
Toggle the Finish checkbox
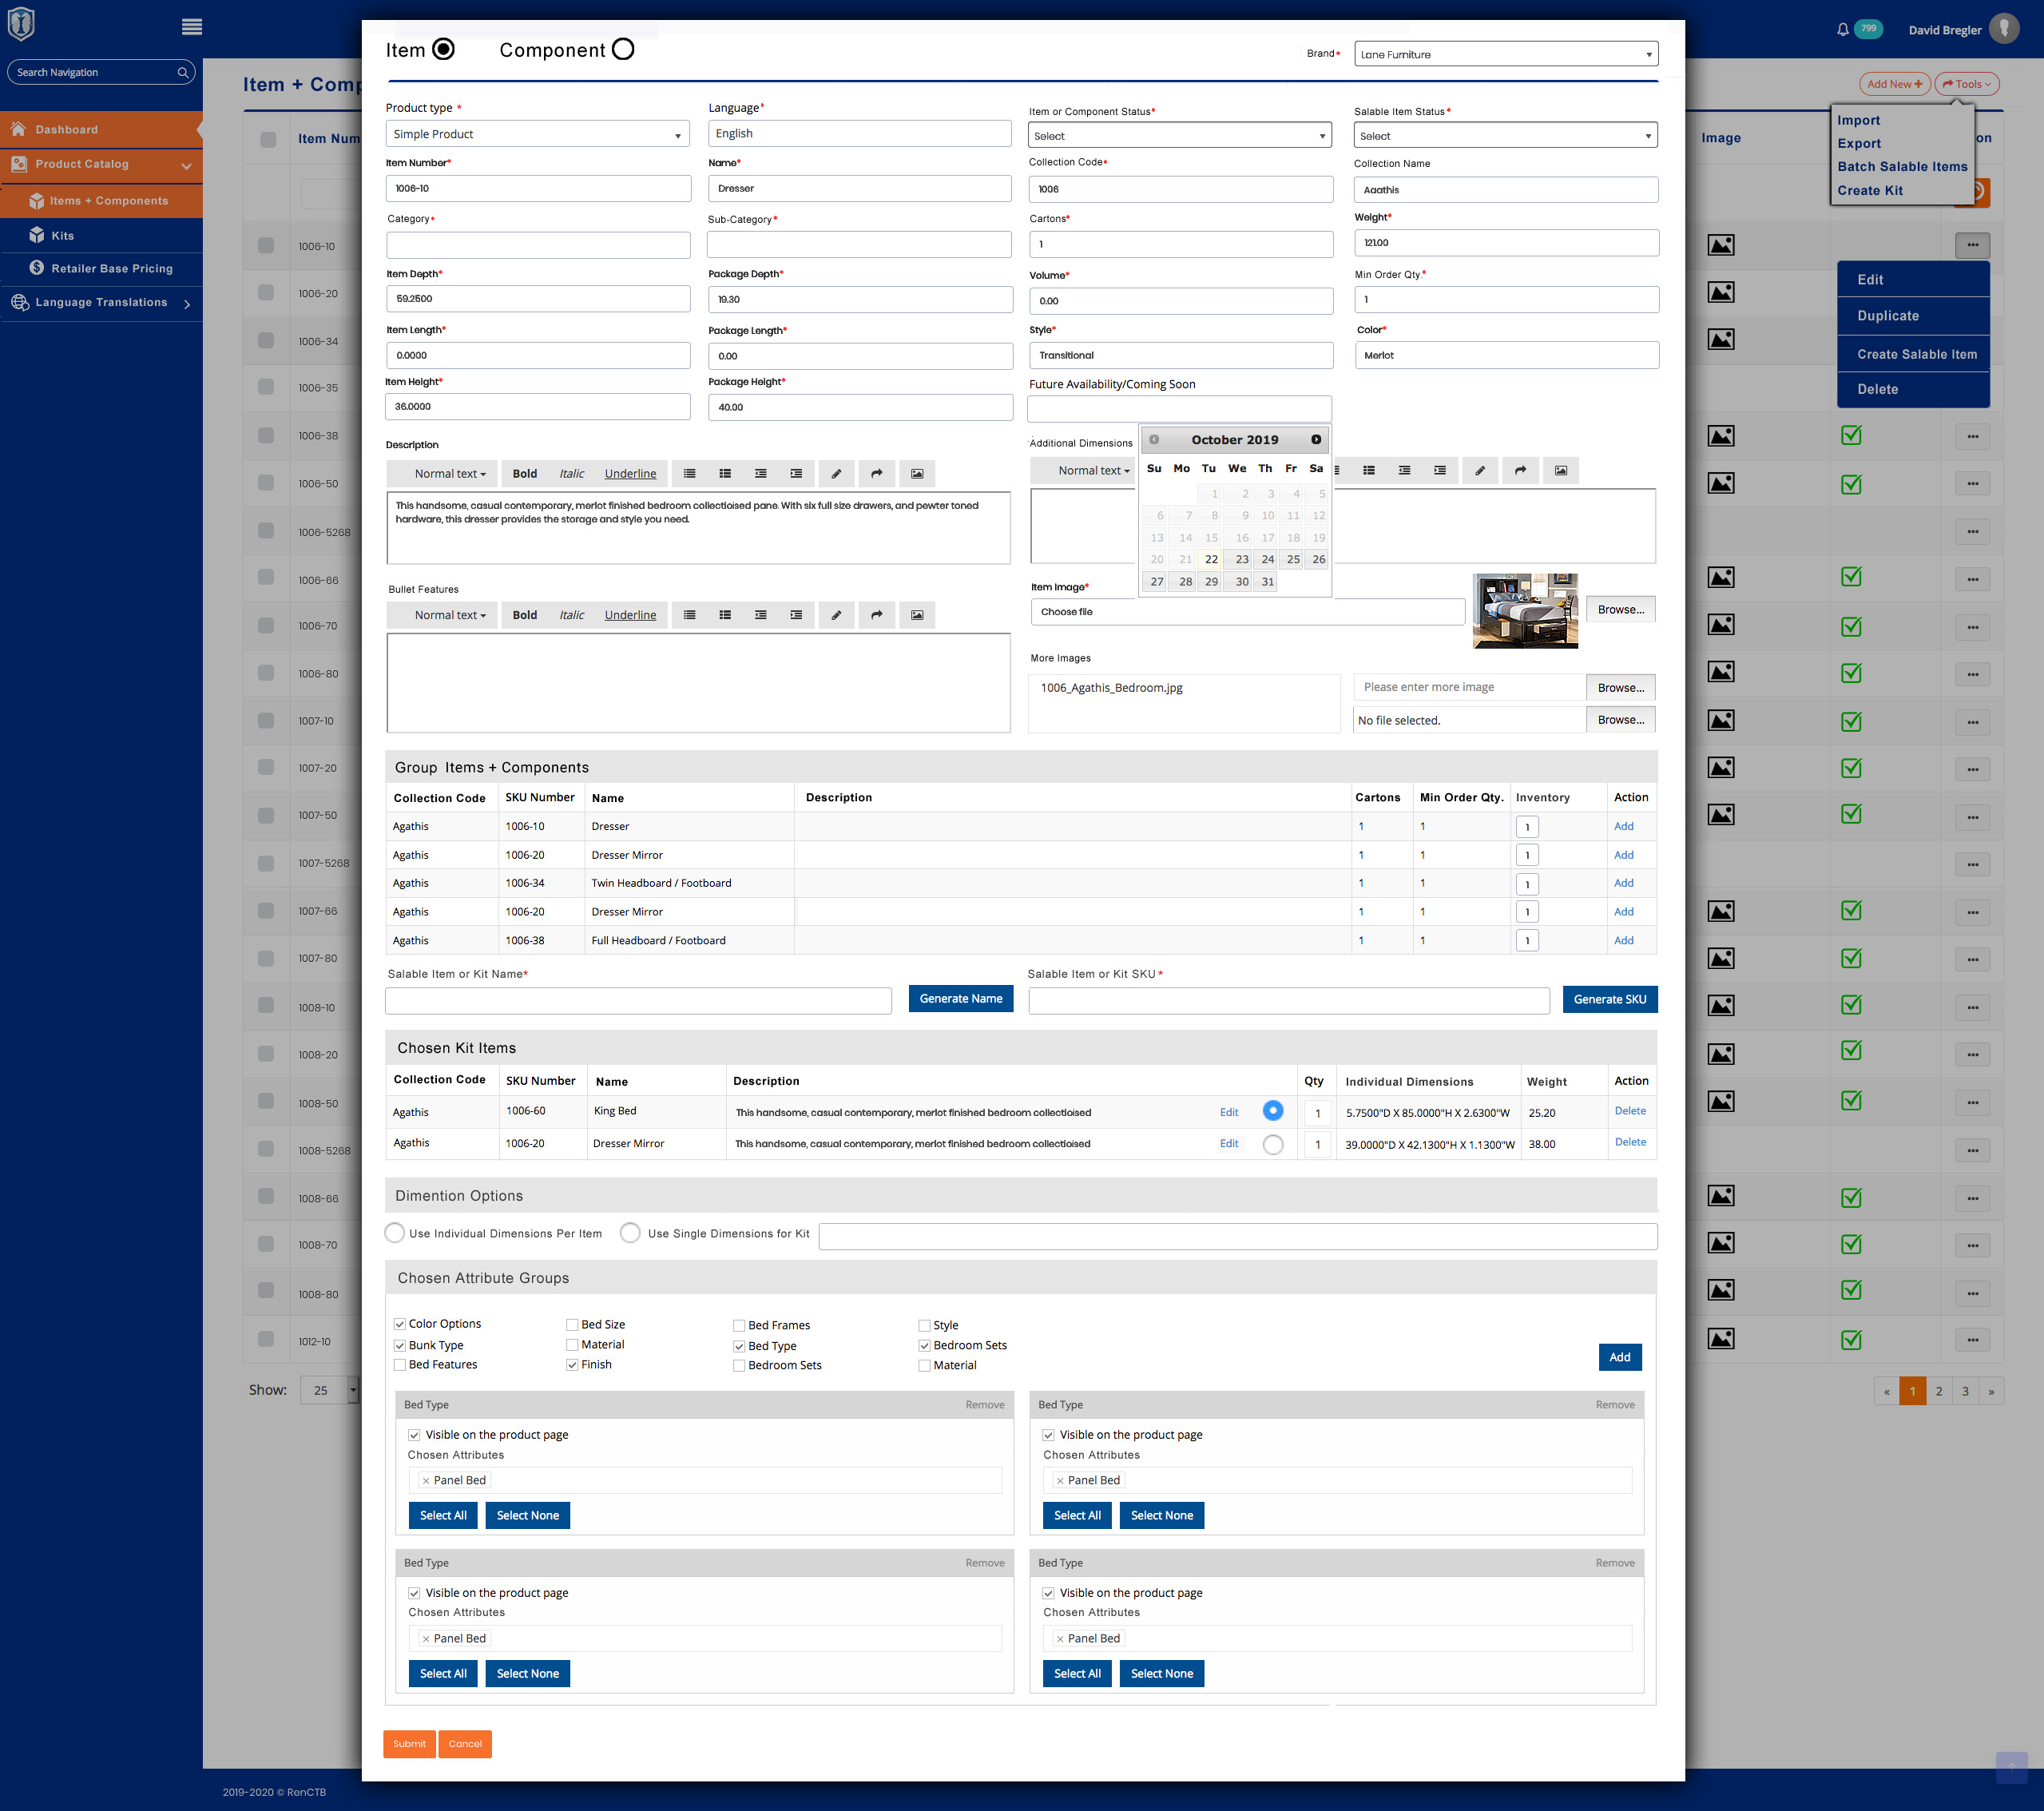[x=572, y=1365]
